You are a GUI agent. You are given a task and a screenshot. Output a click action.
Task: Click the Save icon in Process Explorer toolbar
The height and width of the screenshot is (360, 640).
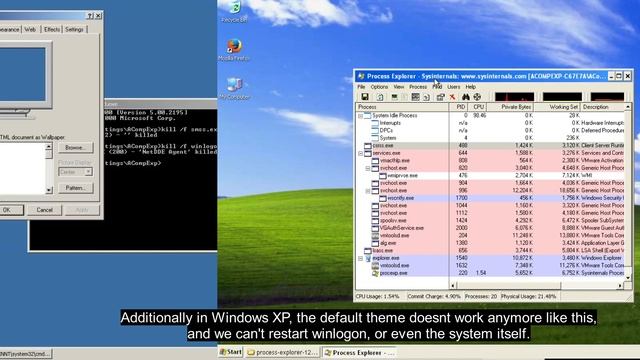pyautogui.click(x=365, y=97)
